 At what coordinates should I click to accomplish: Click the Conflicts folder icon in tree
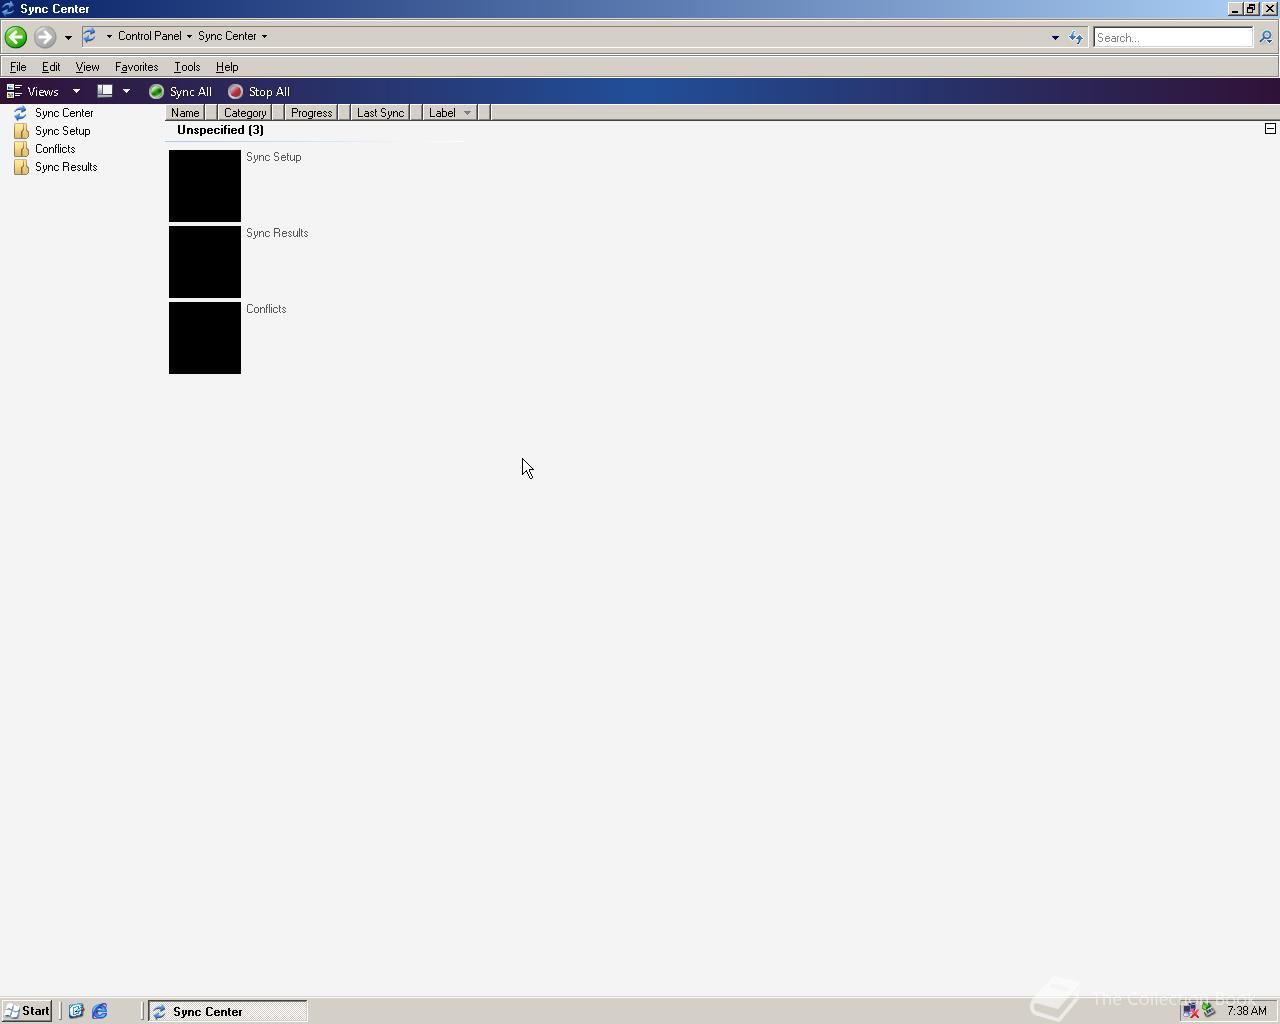coord(21,149)
